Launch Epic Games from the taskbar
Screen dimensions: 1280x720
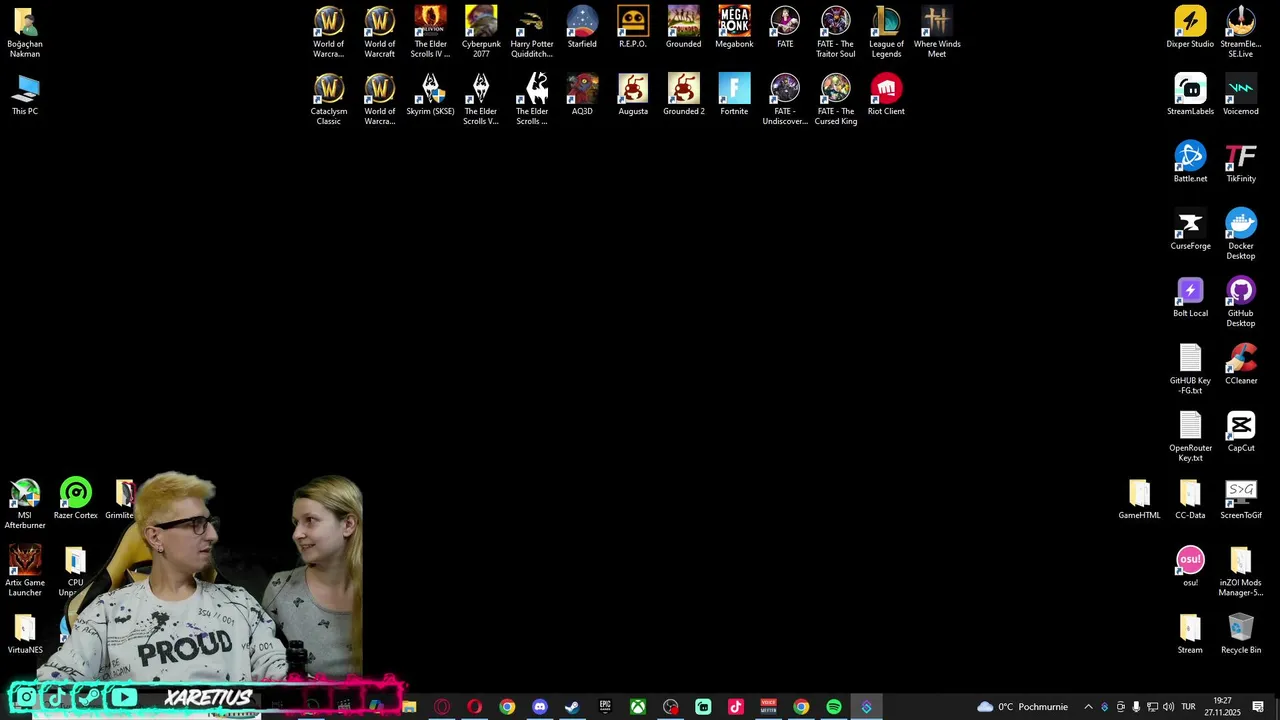coord(605,707)
